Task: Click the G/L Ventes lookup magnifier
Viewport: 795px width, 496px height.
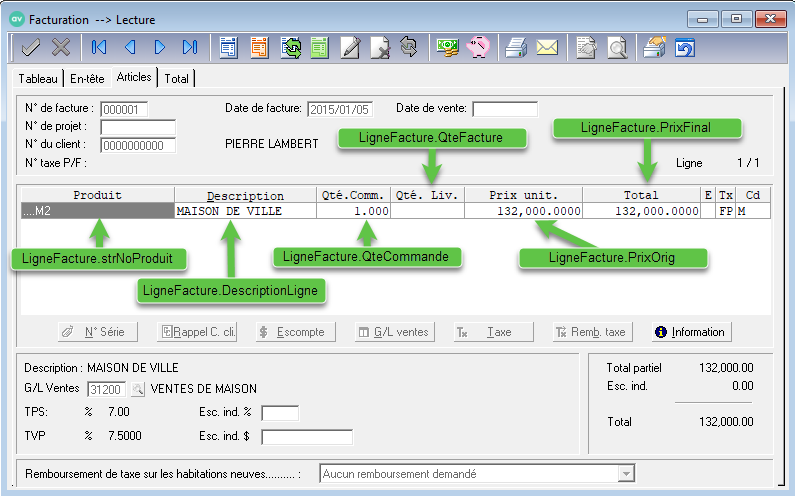Action: (x=138, y=389)
